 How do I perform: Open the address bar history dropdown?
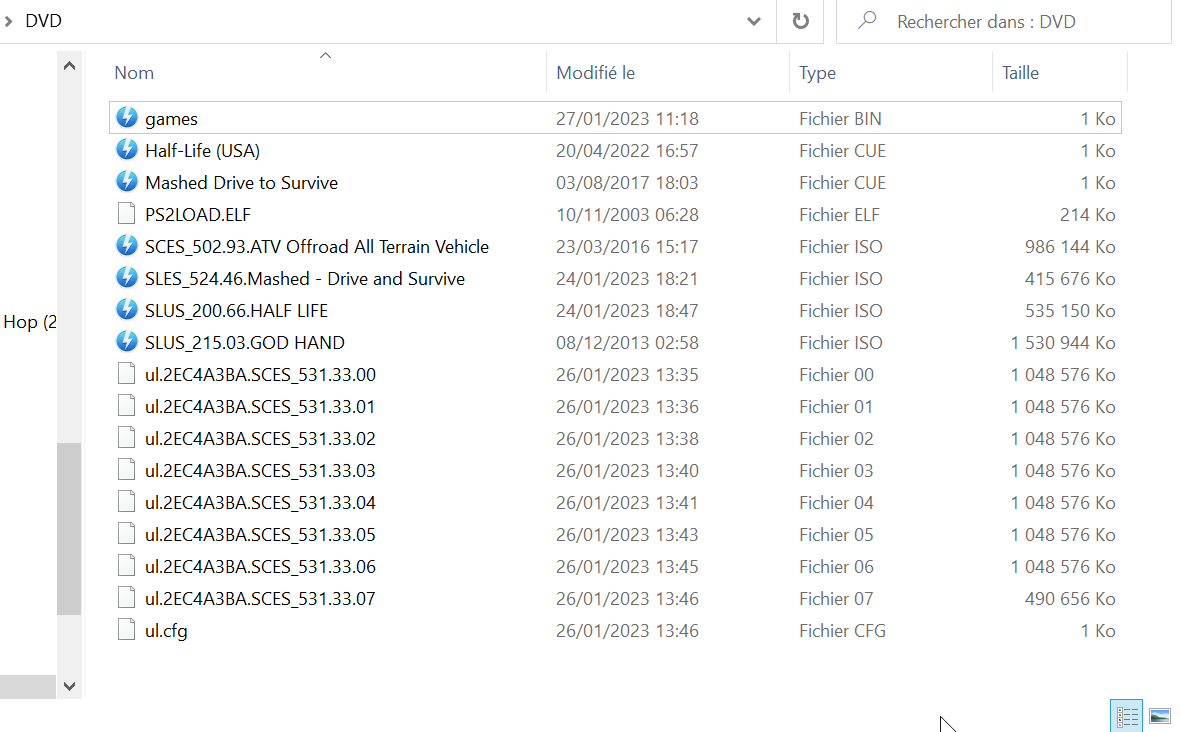(753, 21)
